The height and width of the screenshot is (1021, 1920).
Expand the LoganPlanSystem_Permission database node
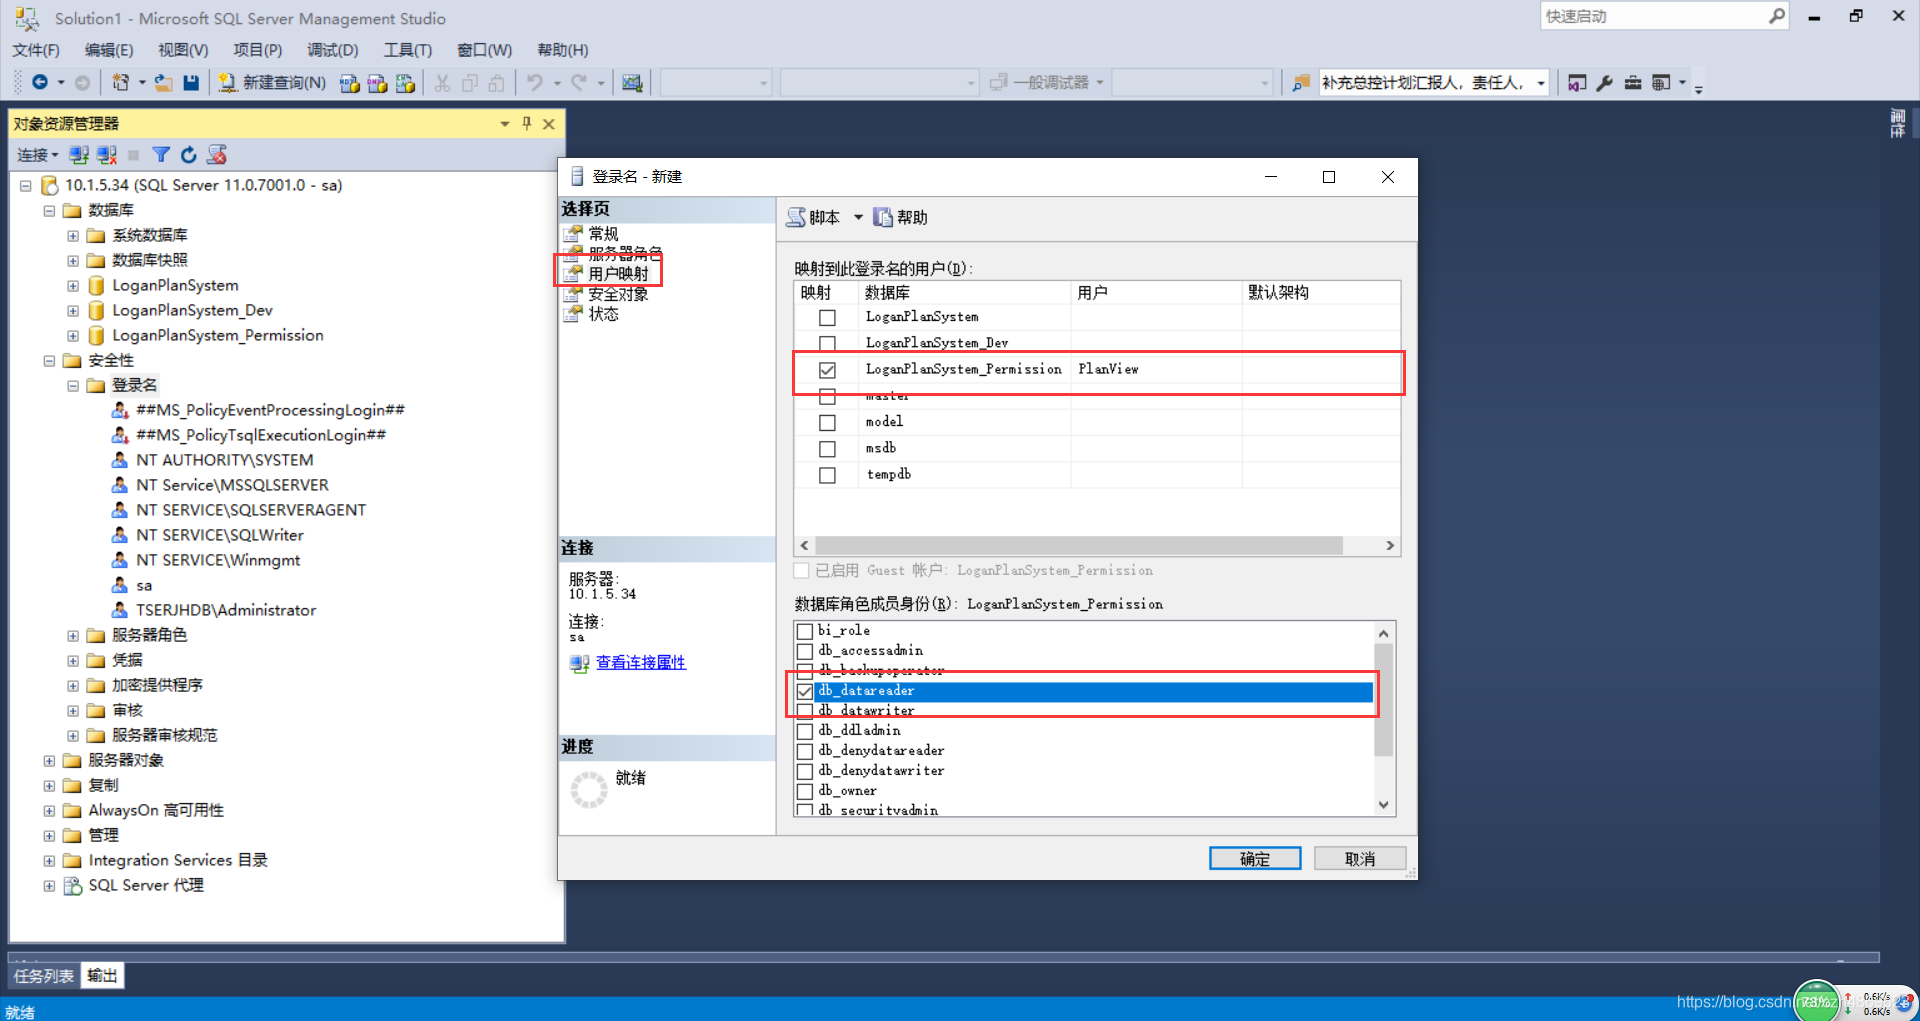coord(73,336)
